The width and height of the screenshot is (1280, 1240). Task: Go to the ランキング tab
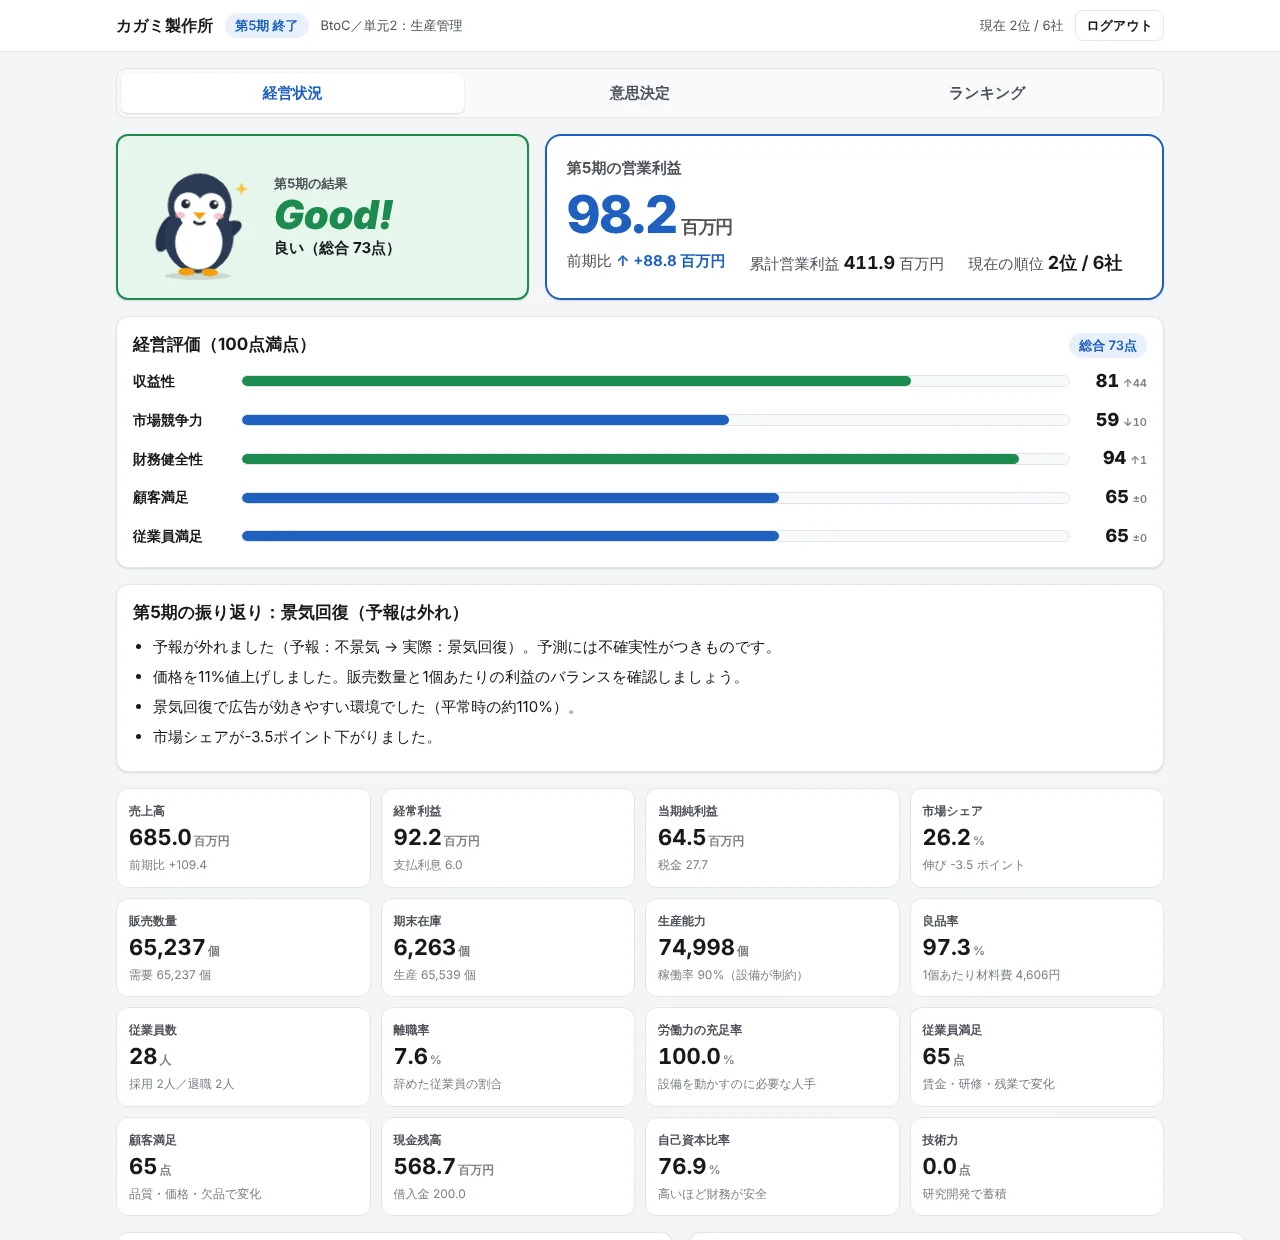[987, 93]
